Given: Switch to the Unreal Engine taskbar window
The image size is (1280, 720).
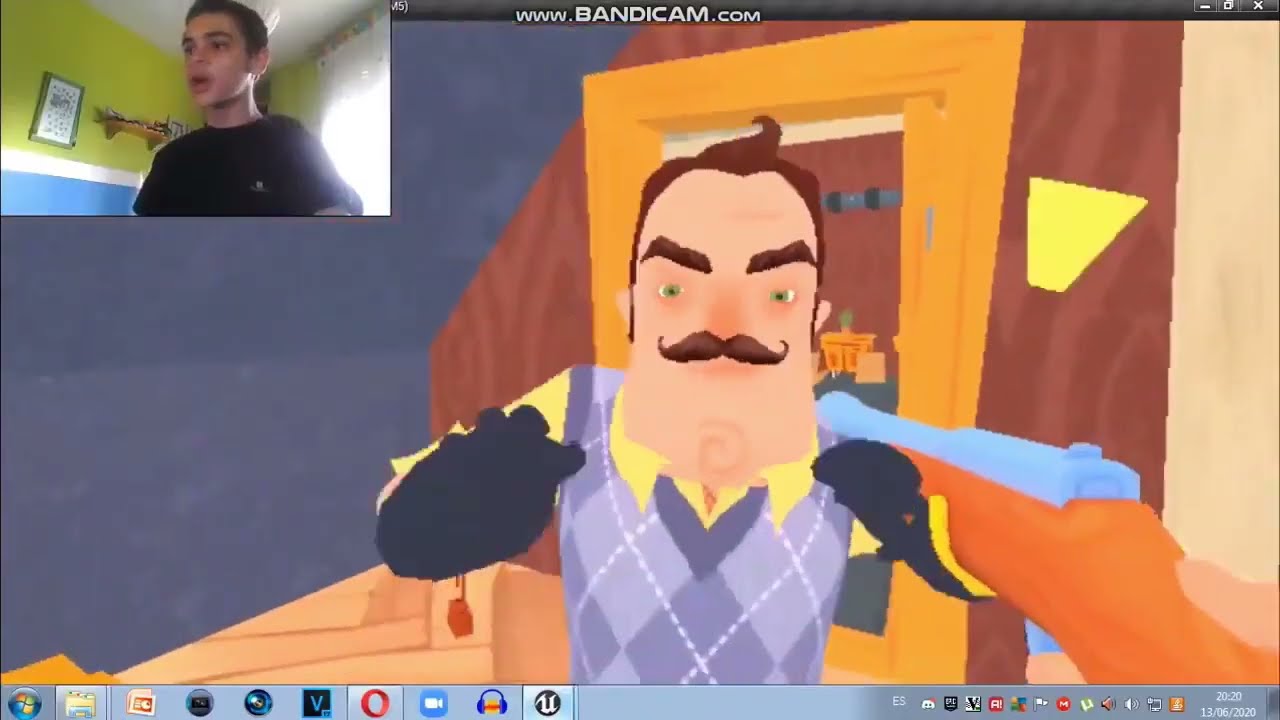Looking at the screenshot, I should point(547,703).
